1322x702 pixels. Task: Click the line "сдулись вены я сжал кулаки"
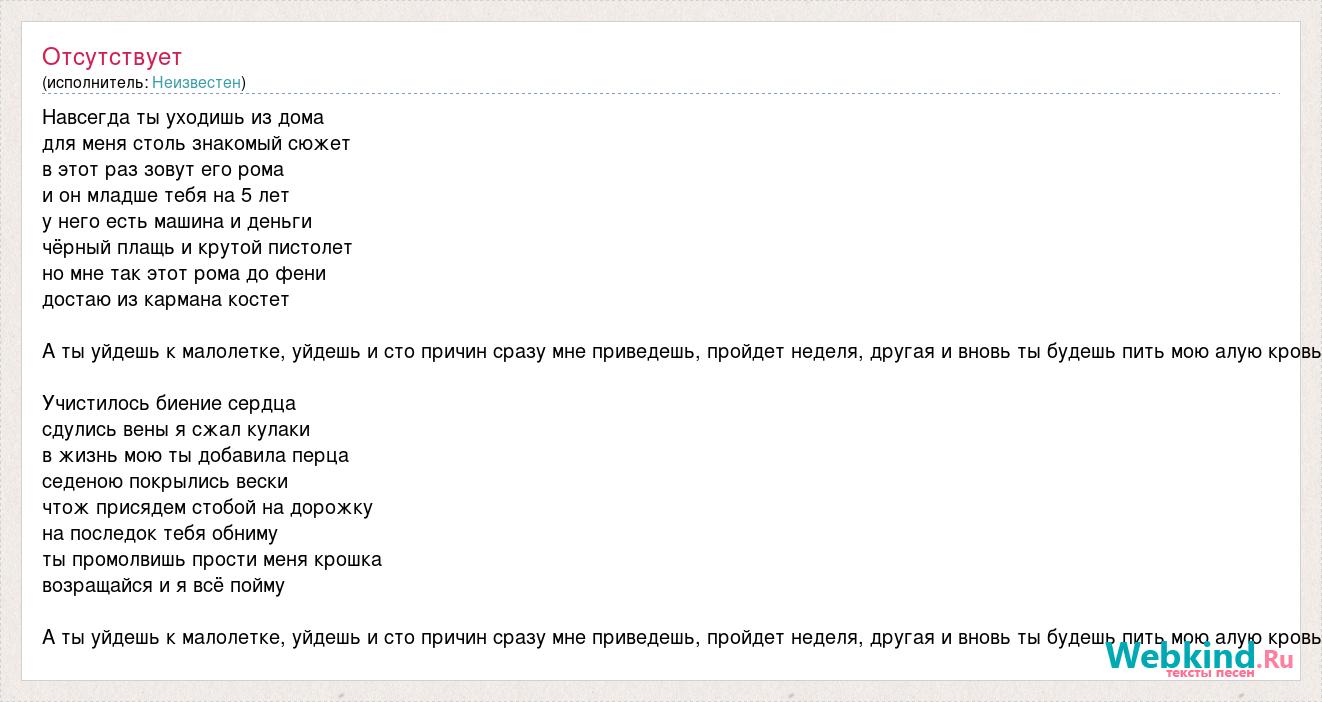tap(176, 429)
